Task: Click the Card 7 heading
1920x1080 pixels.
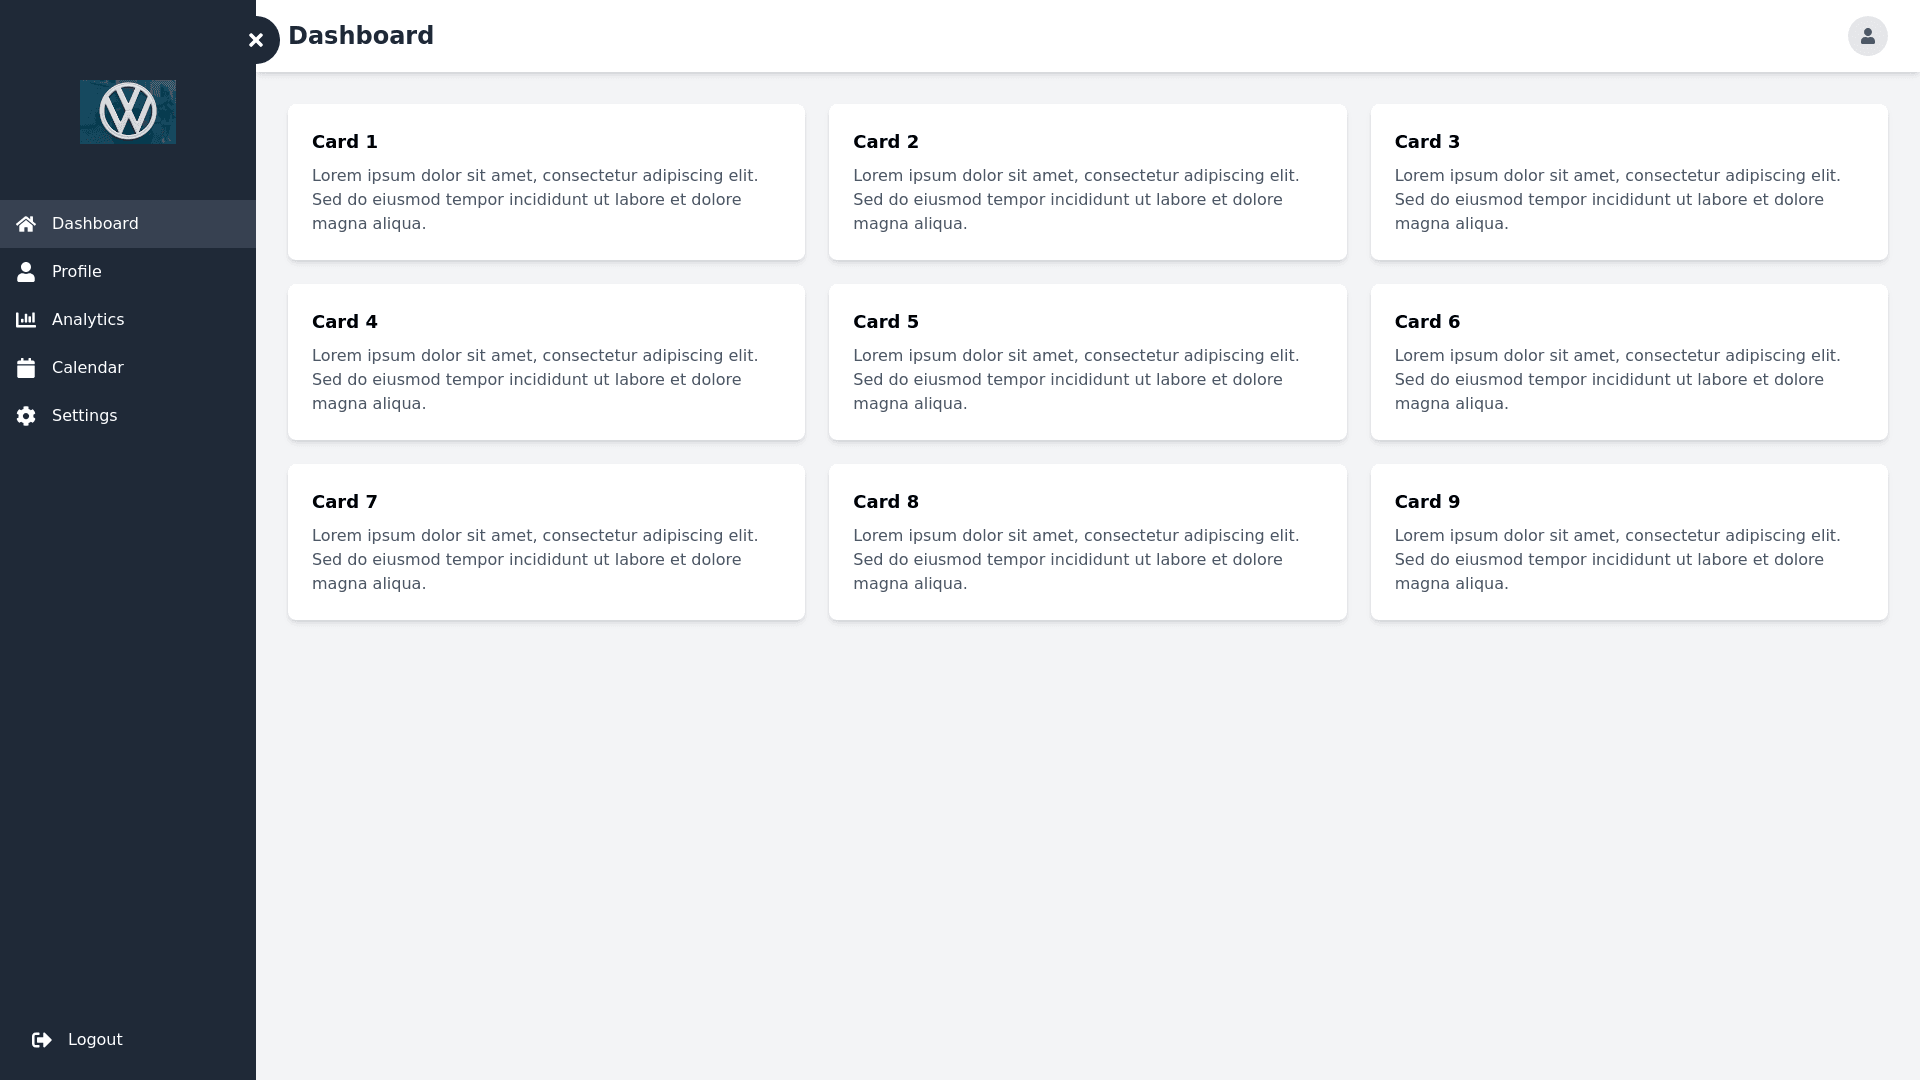Action: pyautogui.click(x=345, y=502)
